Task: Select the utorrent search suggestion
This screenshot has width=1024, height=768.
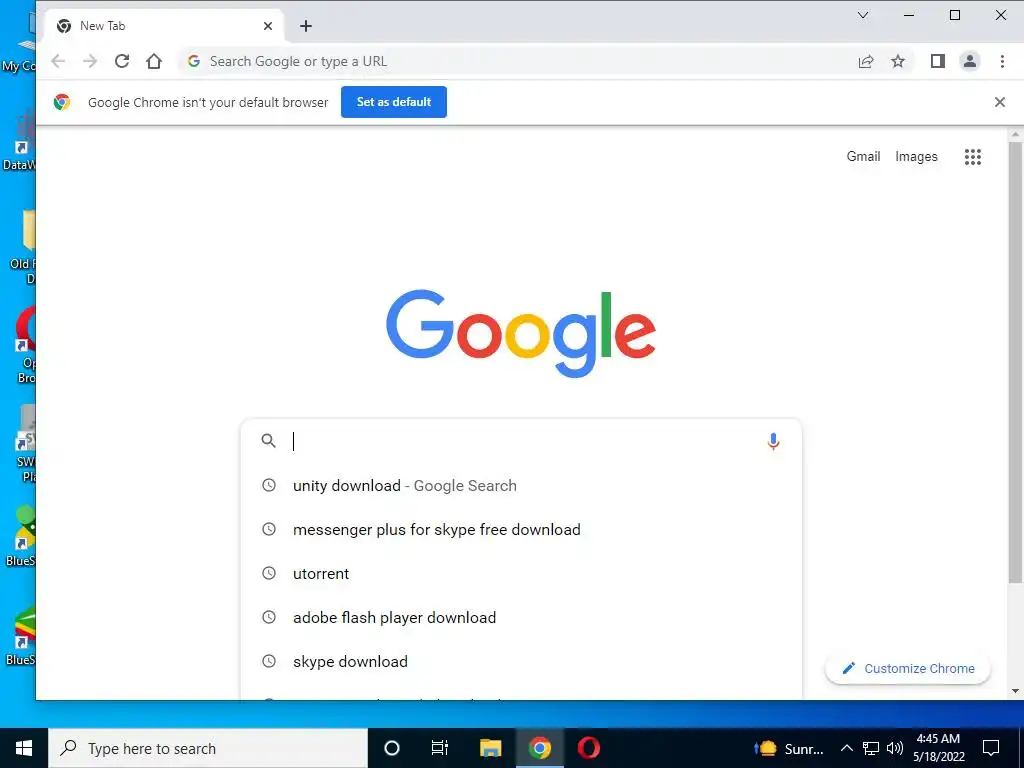Action: [x=520, y=573]
